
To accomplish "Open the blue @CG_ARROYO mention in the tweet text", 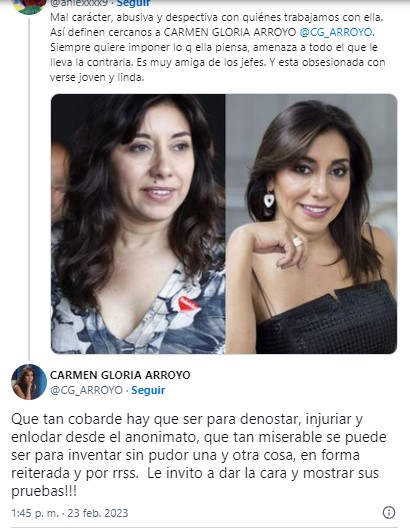I will coord(337,32).
